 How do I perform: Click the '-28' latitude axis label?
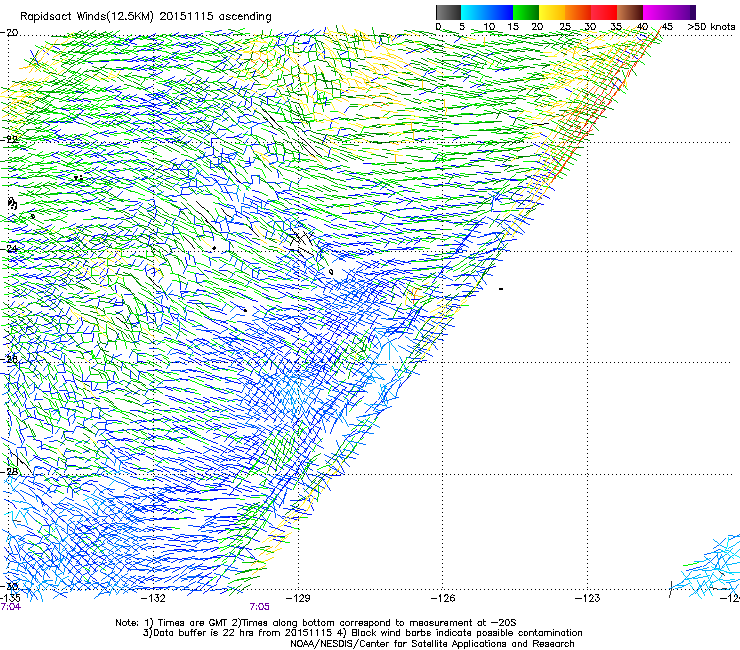click(9, 472)
